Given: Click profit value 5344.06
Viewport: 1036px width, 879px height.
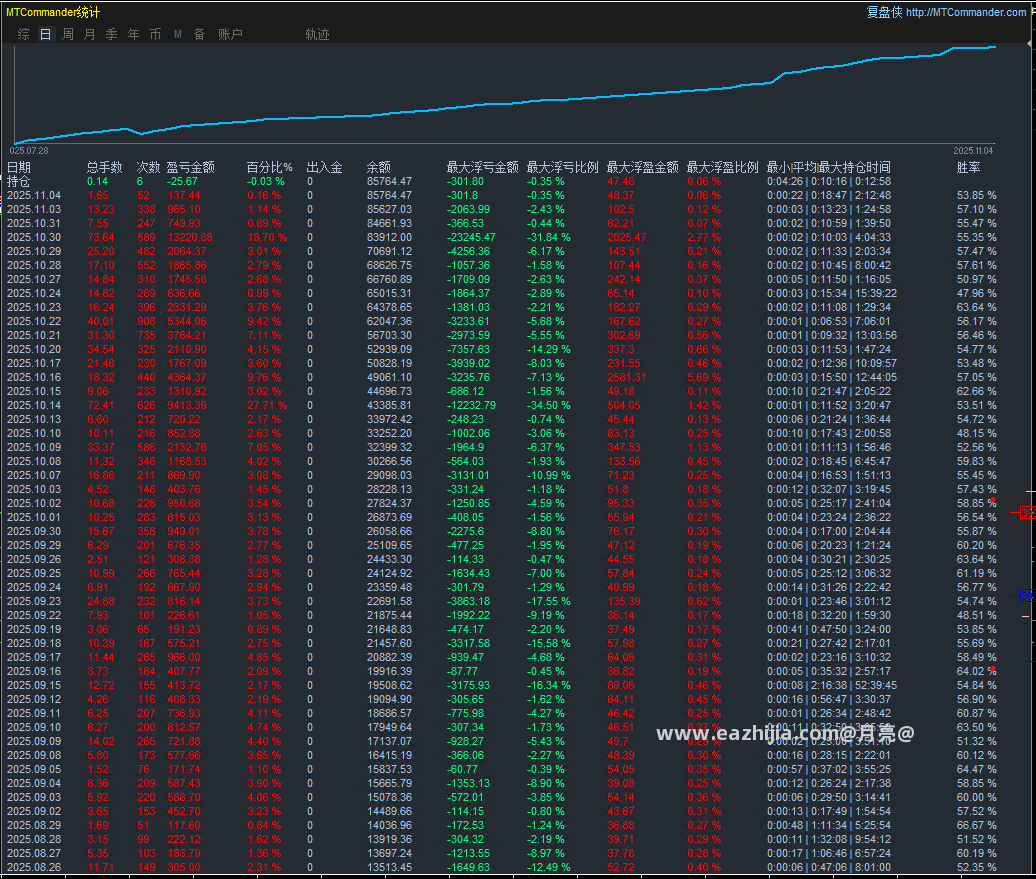Looking at the screenshot, I should point(187,321).
